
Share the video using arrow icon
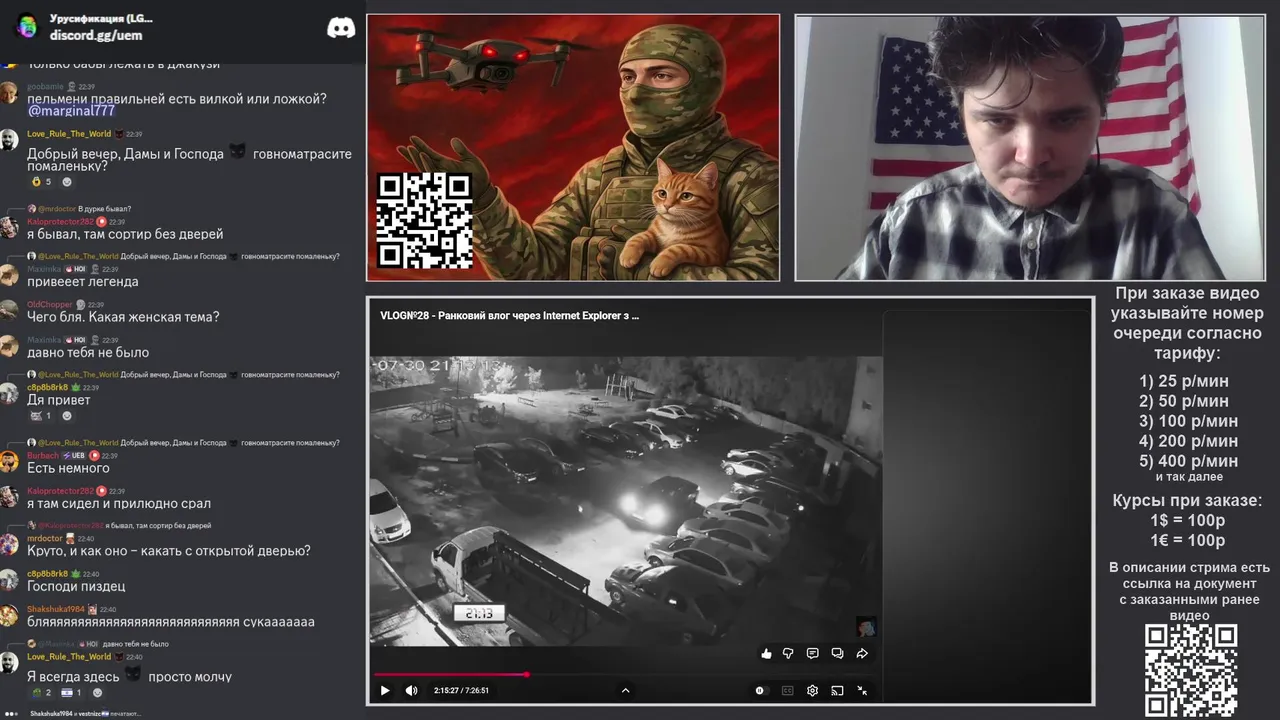(862, 653)
